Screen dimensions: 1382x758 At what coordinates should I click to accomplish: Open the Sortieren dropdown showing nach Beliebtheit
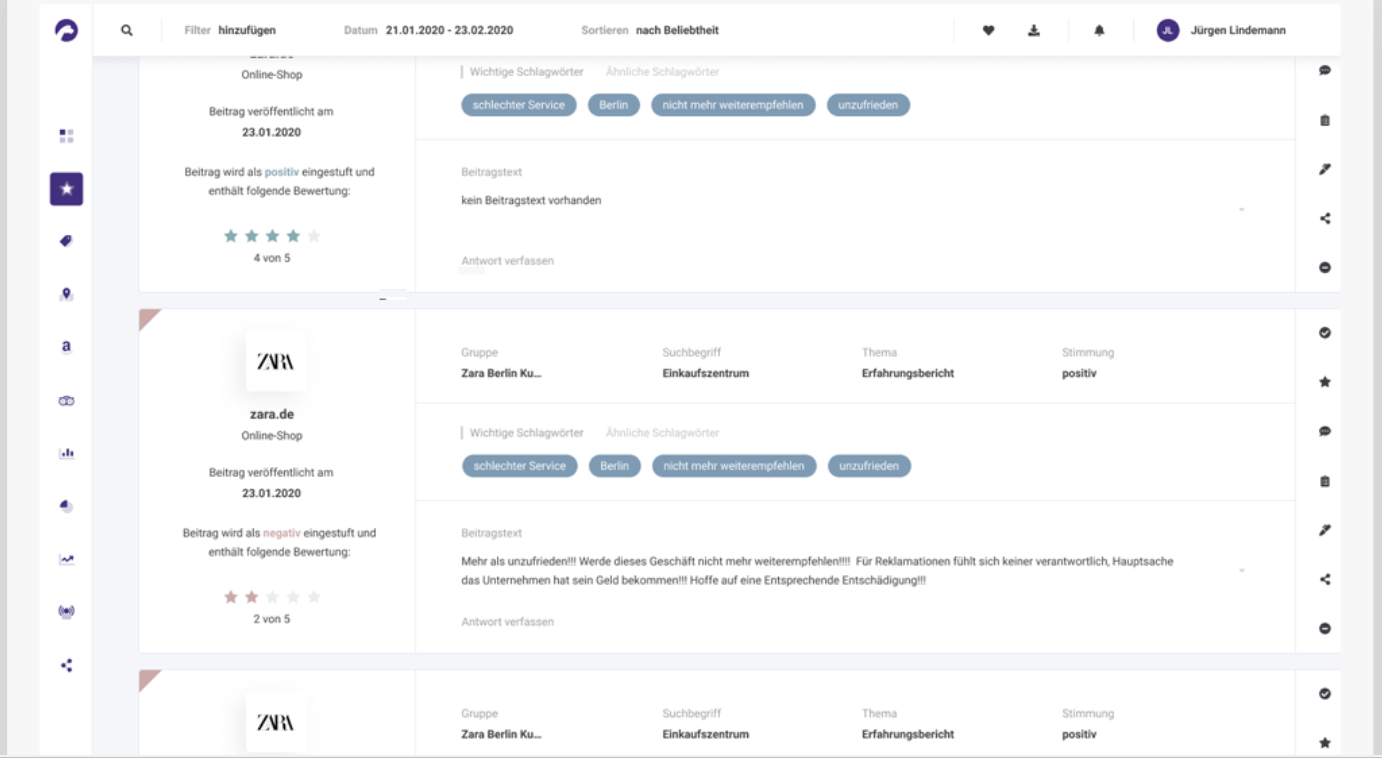tap(678, 30)
